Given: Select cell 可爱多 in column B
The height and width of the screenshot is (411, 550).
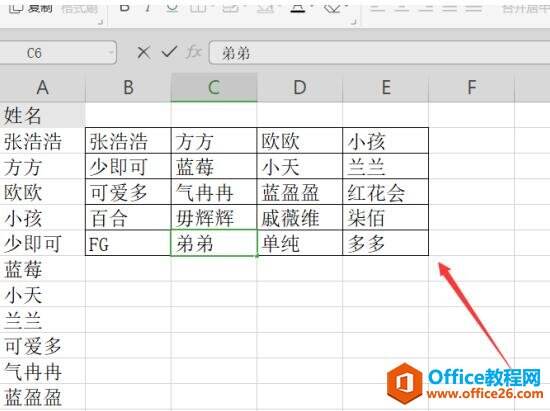Looking at the screenshot, I should point(128,192).
